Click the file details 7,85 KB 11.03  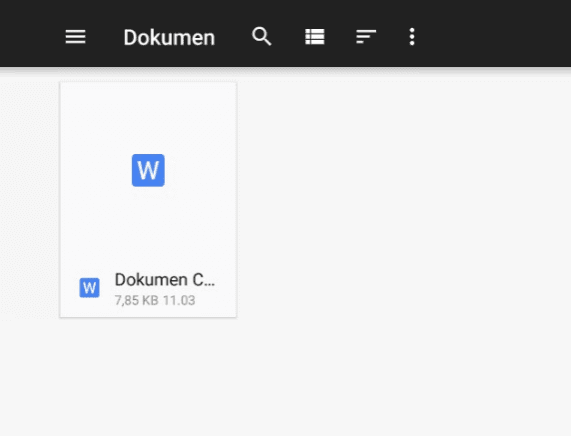click(155, 301)
